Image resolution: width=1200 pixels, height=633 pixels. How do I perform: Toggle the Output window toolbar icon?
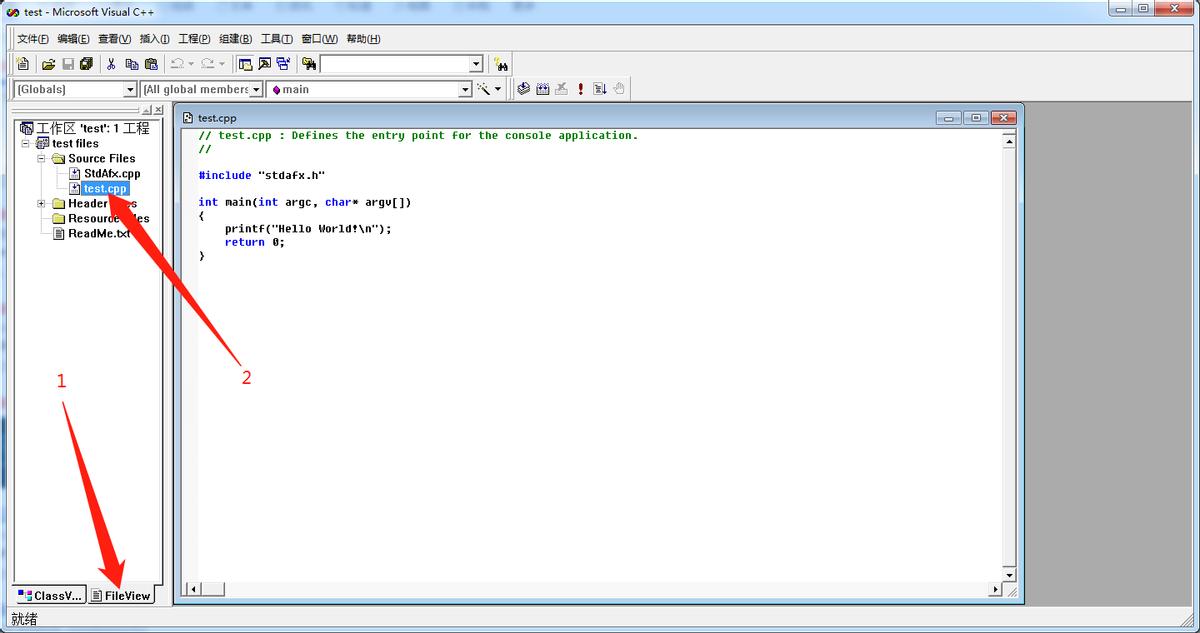(x=265, y=64)
